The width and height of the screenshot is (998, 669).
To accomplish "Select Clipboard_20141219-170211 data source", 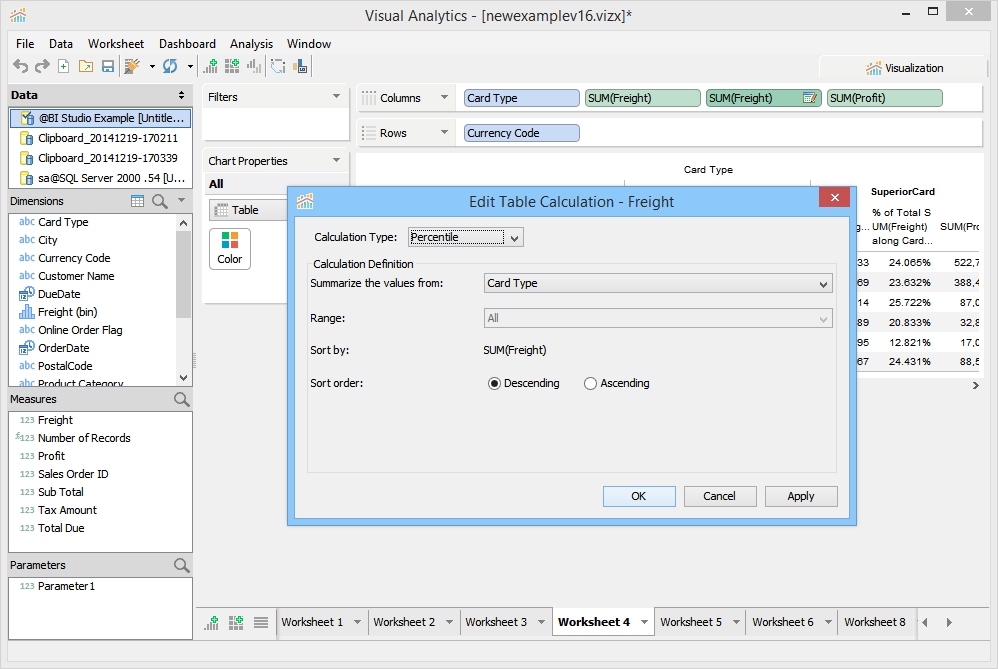I will tap(101, 138).
